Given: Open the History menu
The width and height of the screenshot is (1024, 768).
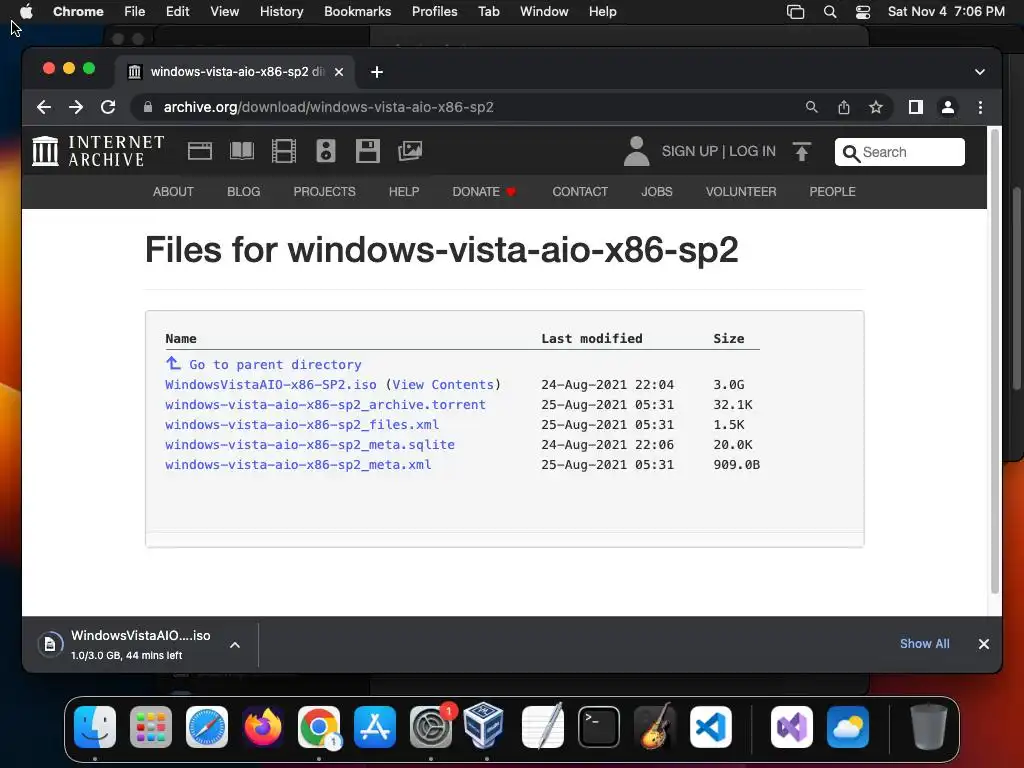Looking at the screenshot, I should coord(281,12).
